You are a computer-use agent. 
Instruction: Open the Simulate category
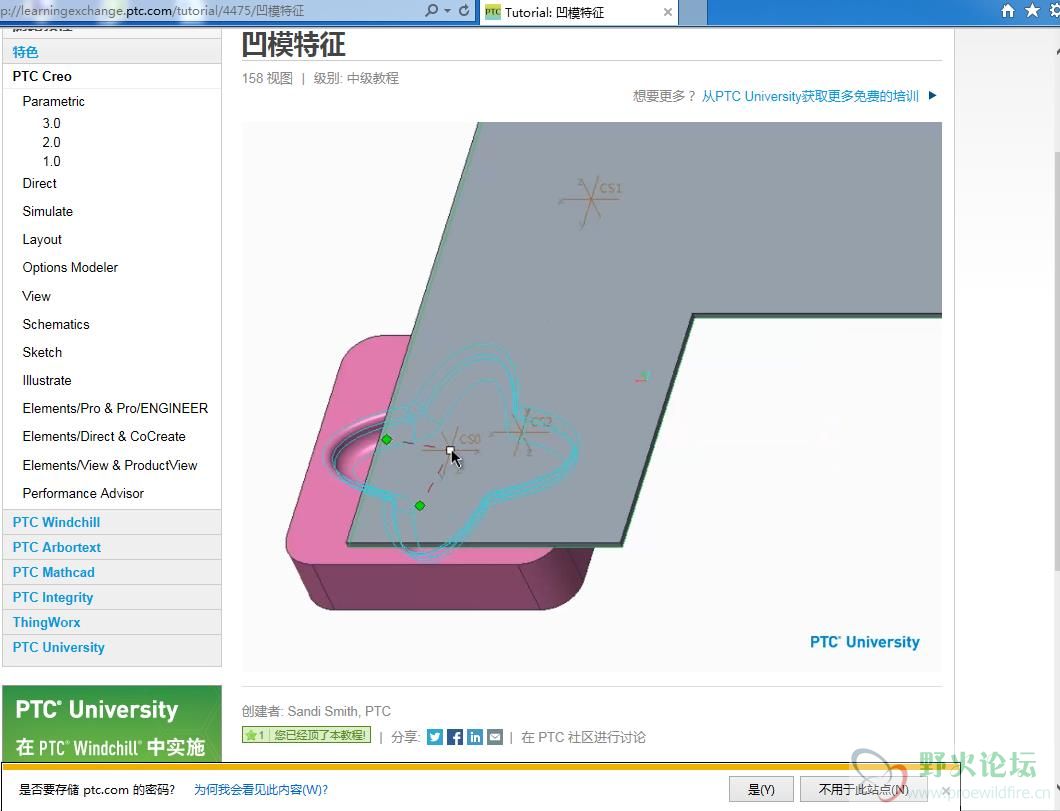click(x=47, y=211)
